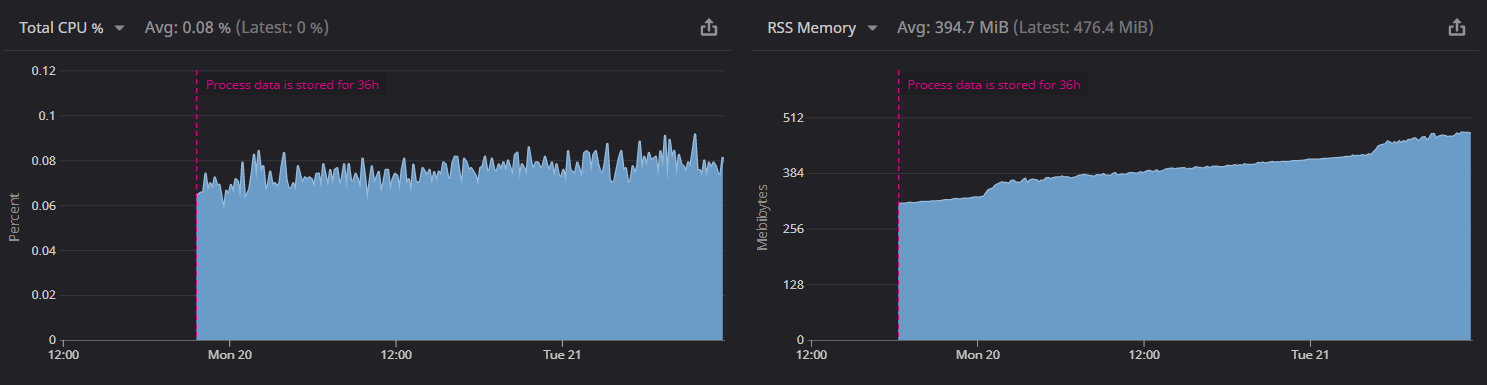
Task: Export the RSS Memory chart
Action: (x=1457, y=28)
